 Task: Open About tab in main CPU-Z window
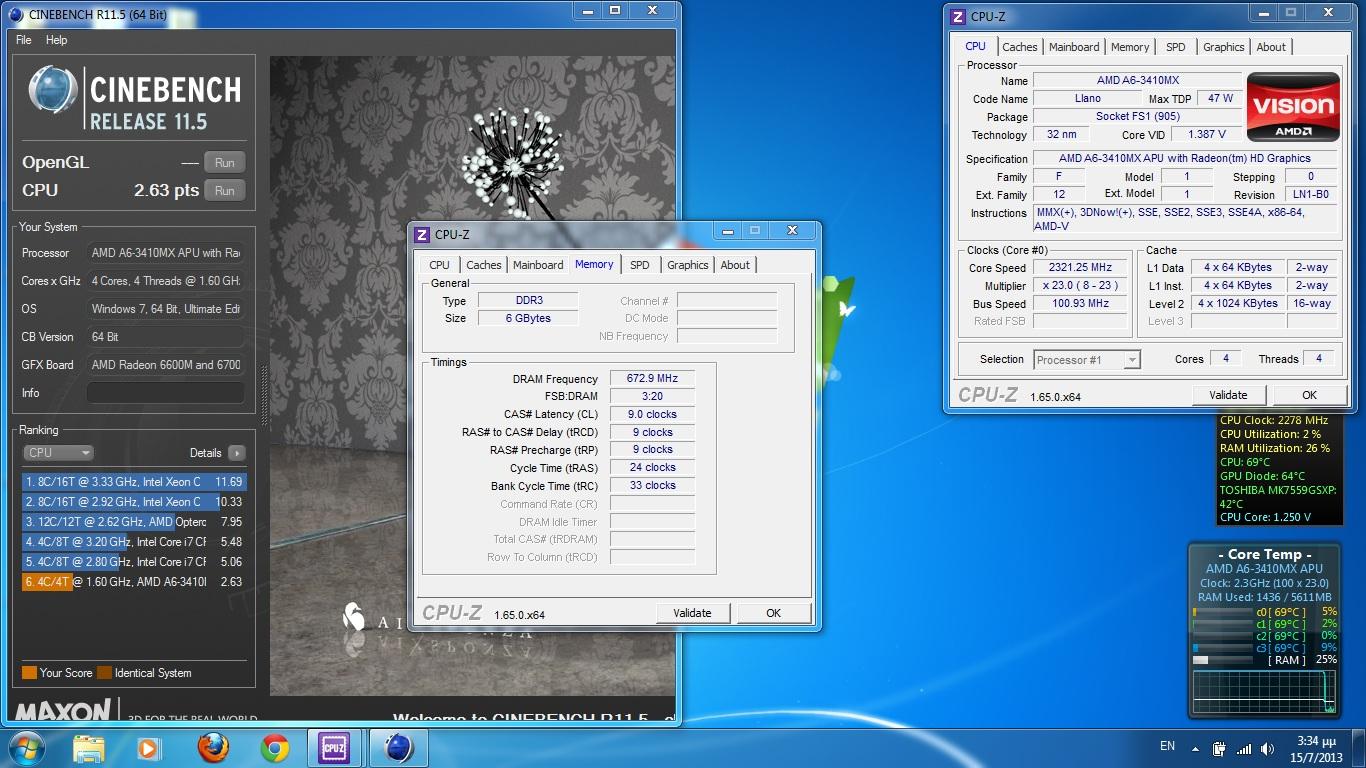coord(1271,47)
